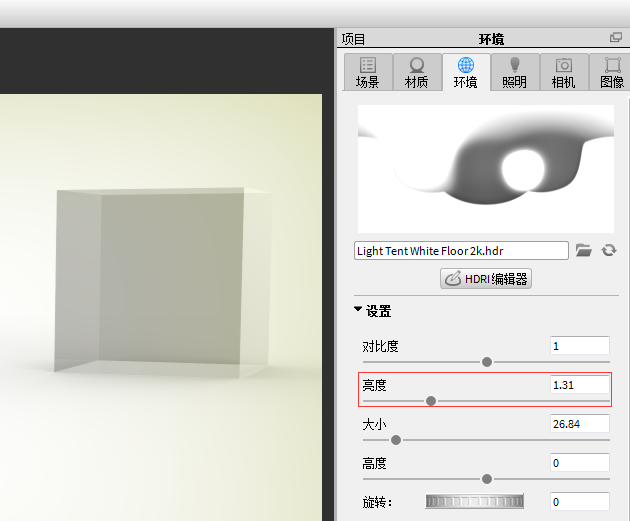Click the 亮度 value field showing 1.31

[x=580, y=385]
